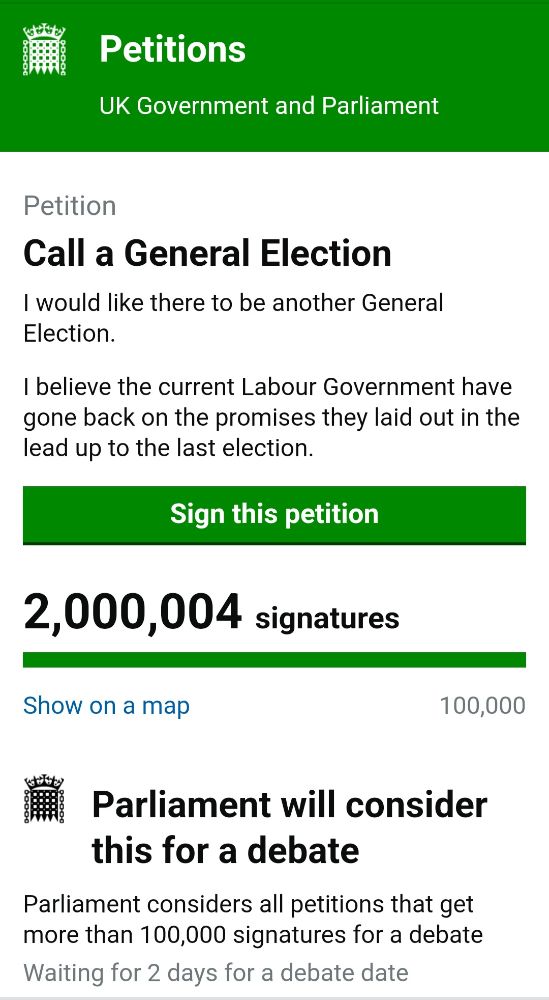Click the 100,000 threshold label
The height and width of the screenshot is (1000, 549).
click(483, 706)
